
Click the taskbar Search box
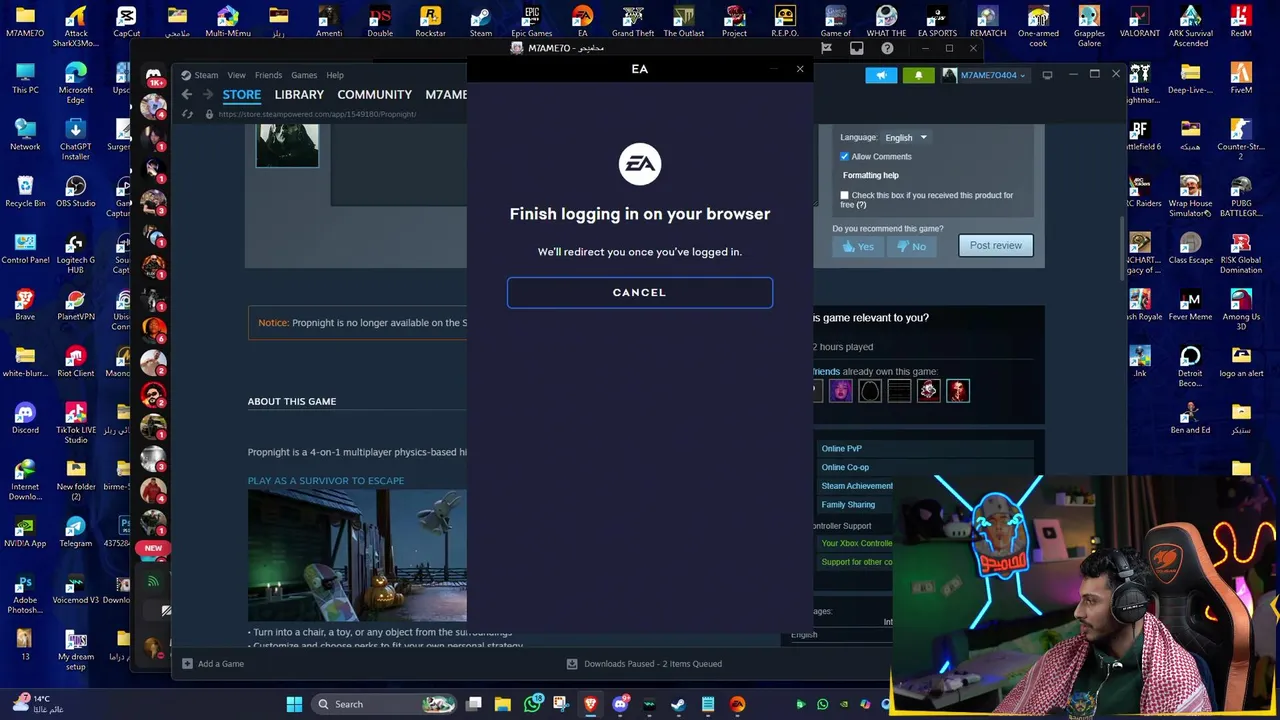pos(384,704)
